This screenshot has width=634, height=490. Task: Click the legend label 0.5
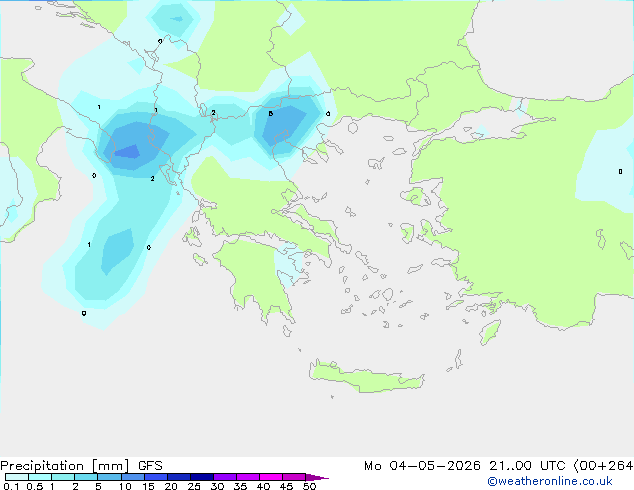click(35, 486)
